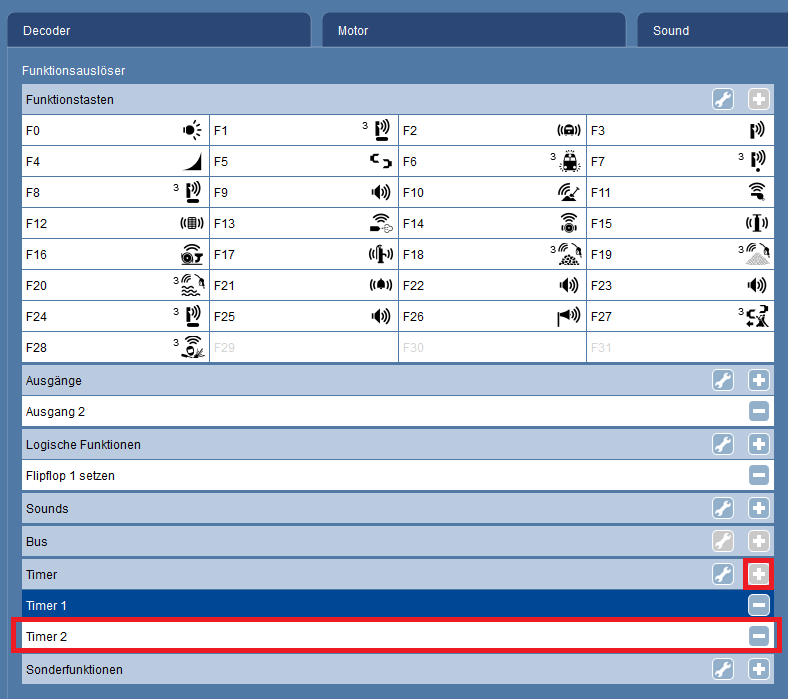Viewport: 788px width, 699px height.
Task: Toggle function key F4 cell
Action: tap(115, 161)
